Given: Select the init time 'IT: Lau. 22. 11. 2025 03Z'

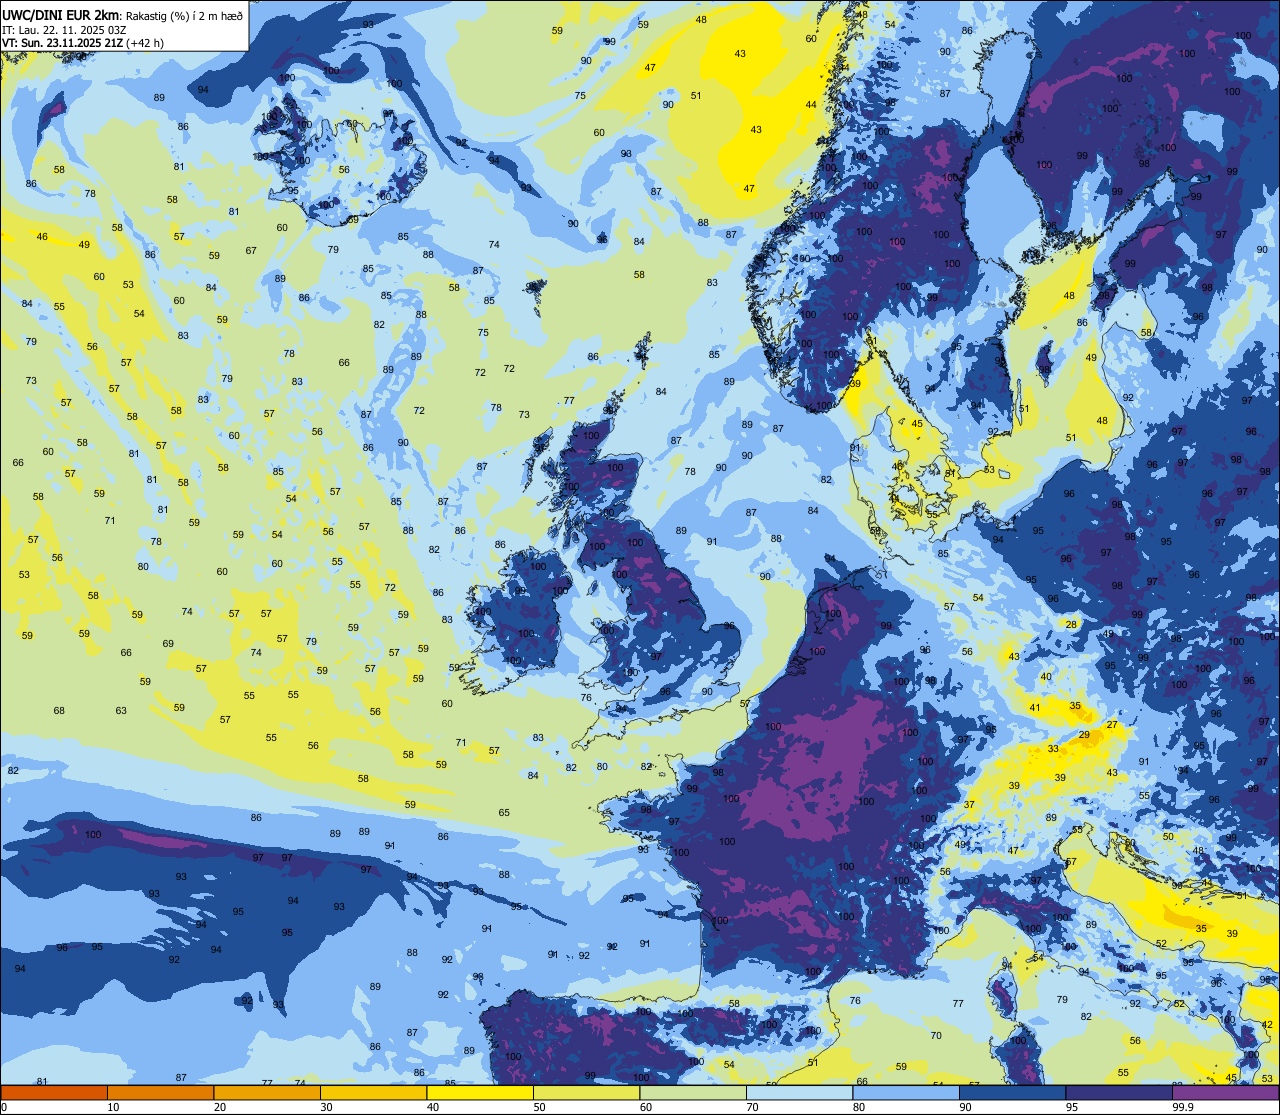Looking at the screenshot, I should tap(64, 30).
